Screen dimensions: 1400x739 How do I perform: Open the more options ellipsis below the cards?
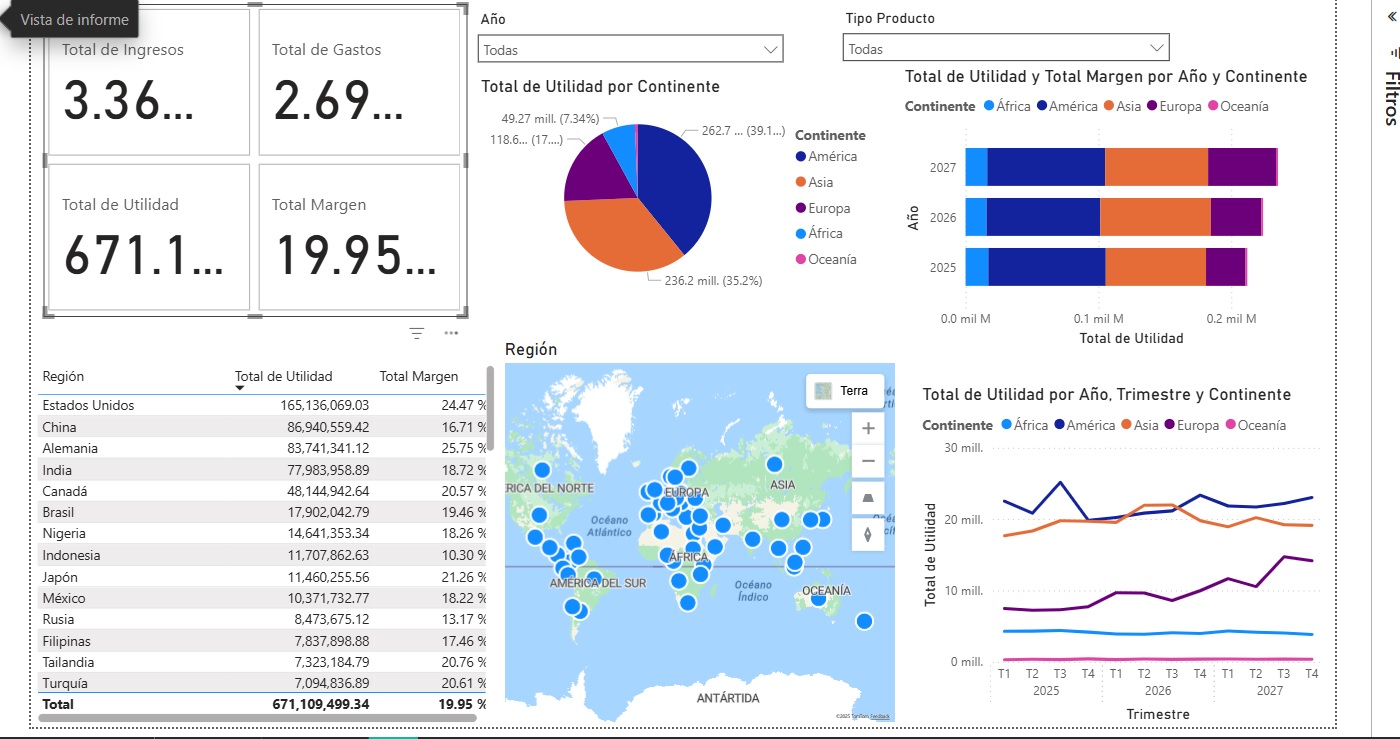(451, 333)
